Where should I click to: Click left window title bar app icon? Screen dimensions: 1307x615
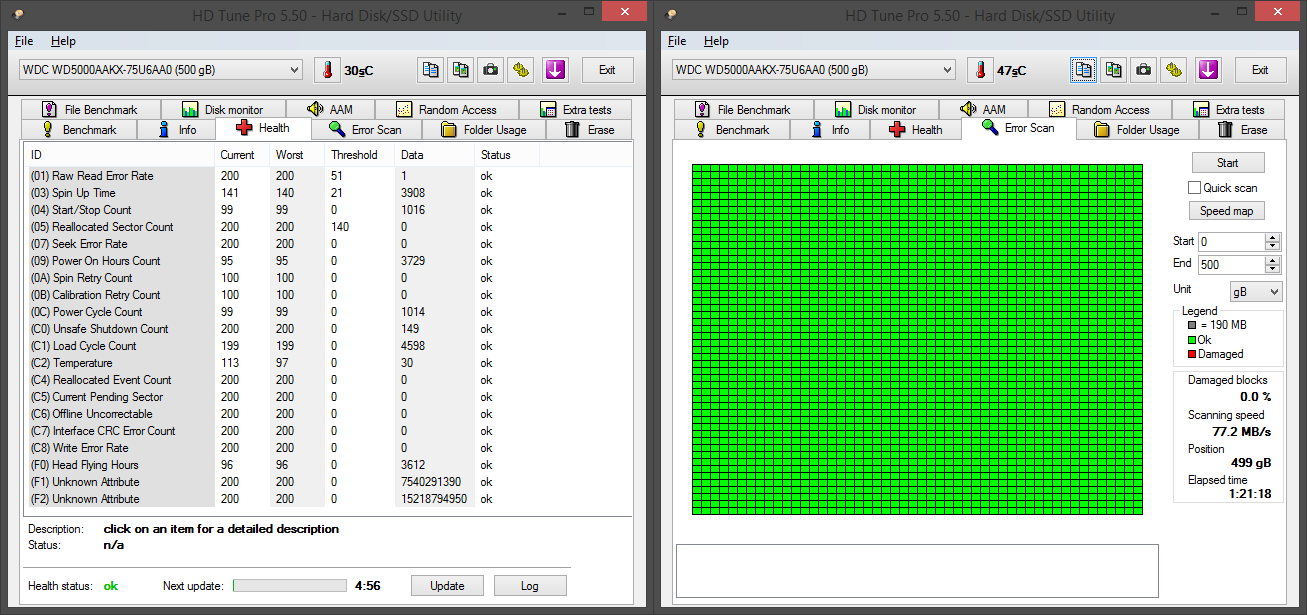tap(16, 14)
